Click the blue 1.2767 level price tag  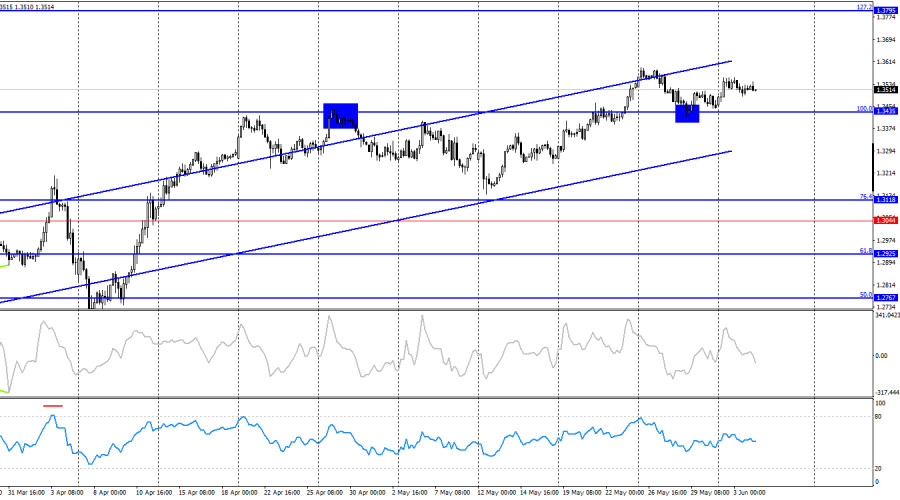click(886, 298)
